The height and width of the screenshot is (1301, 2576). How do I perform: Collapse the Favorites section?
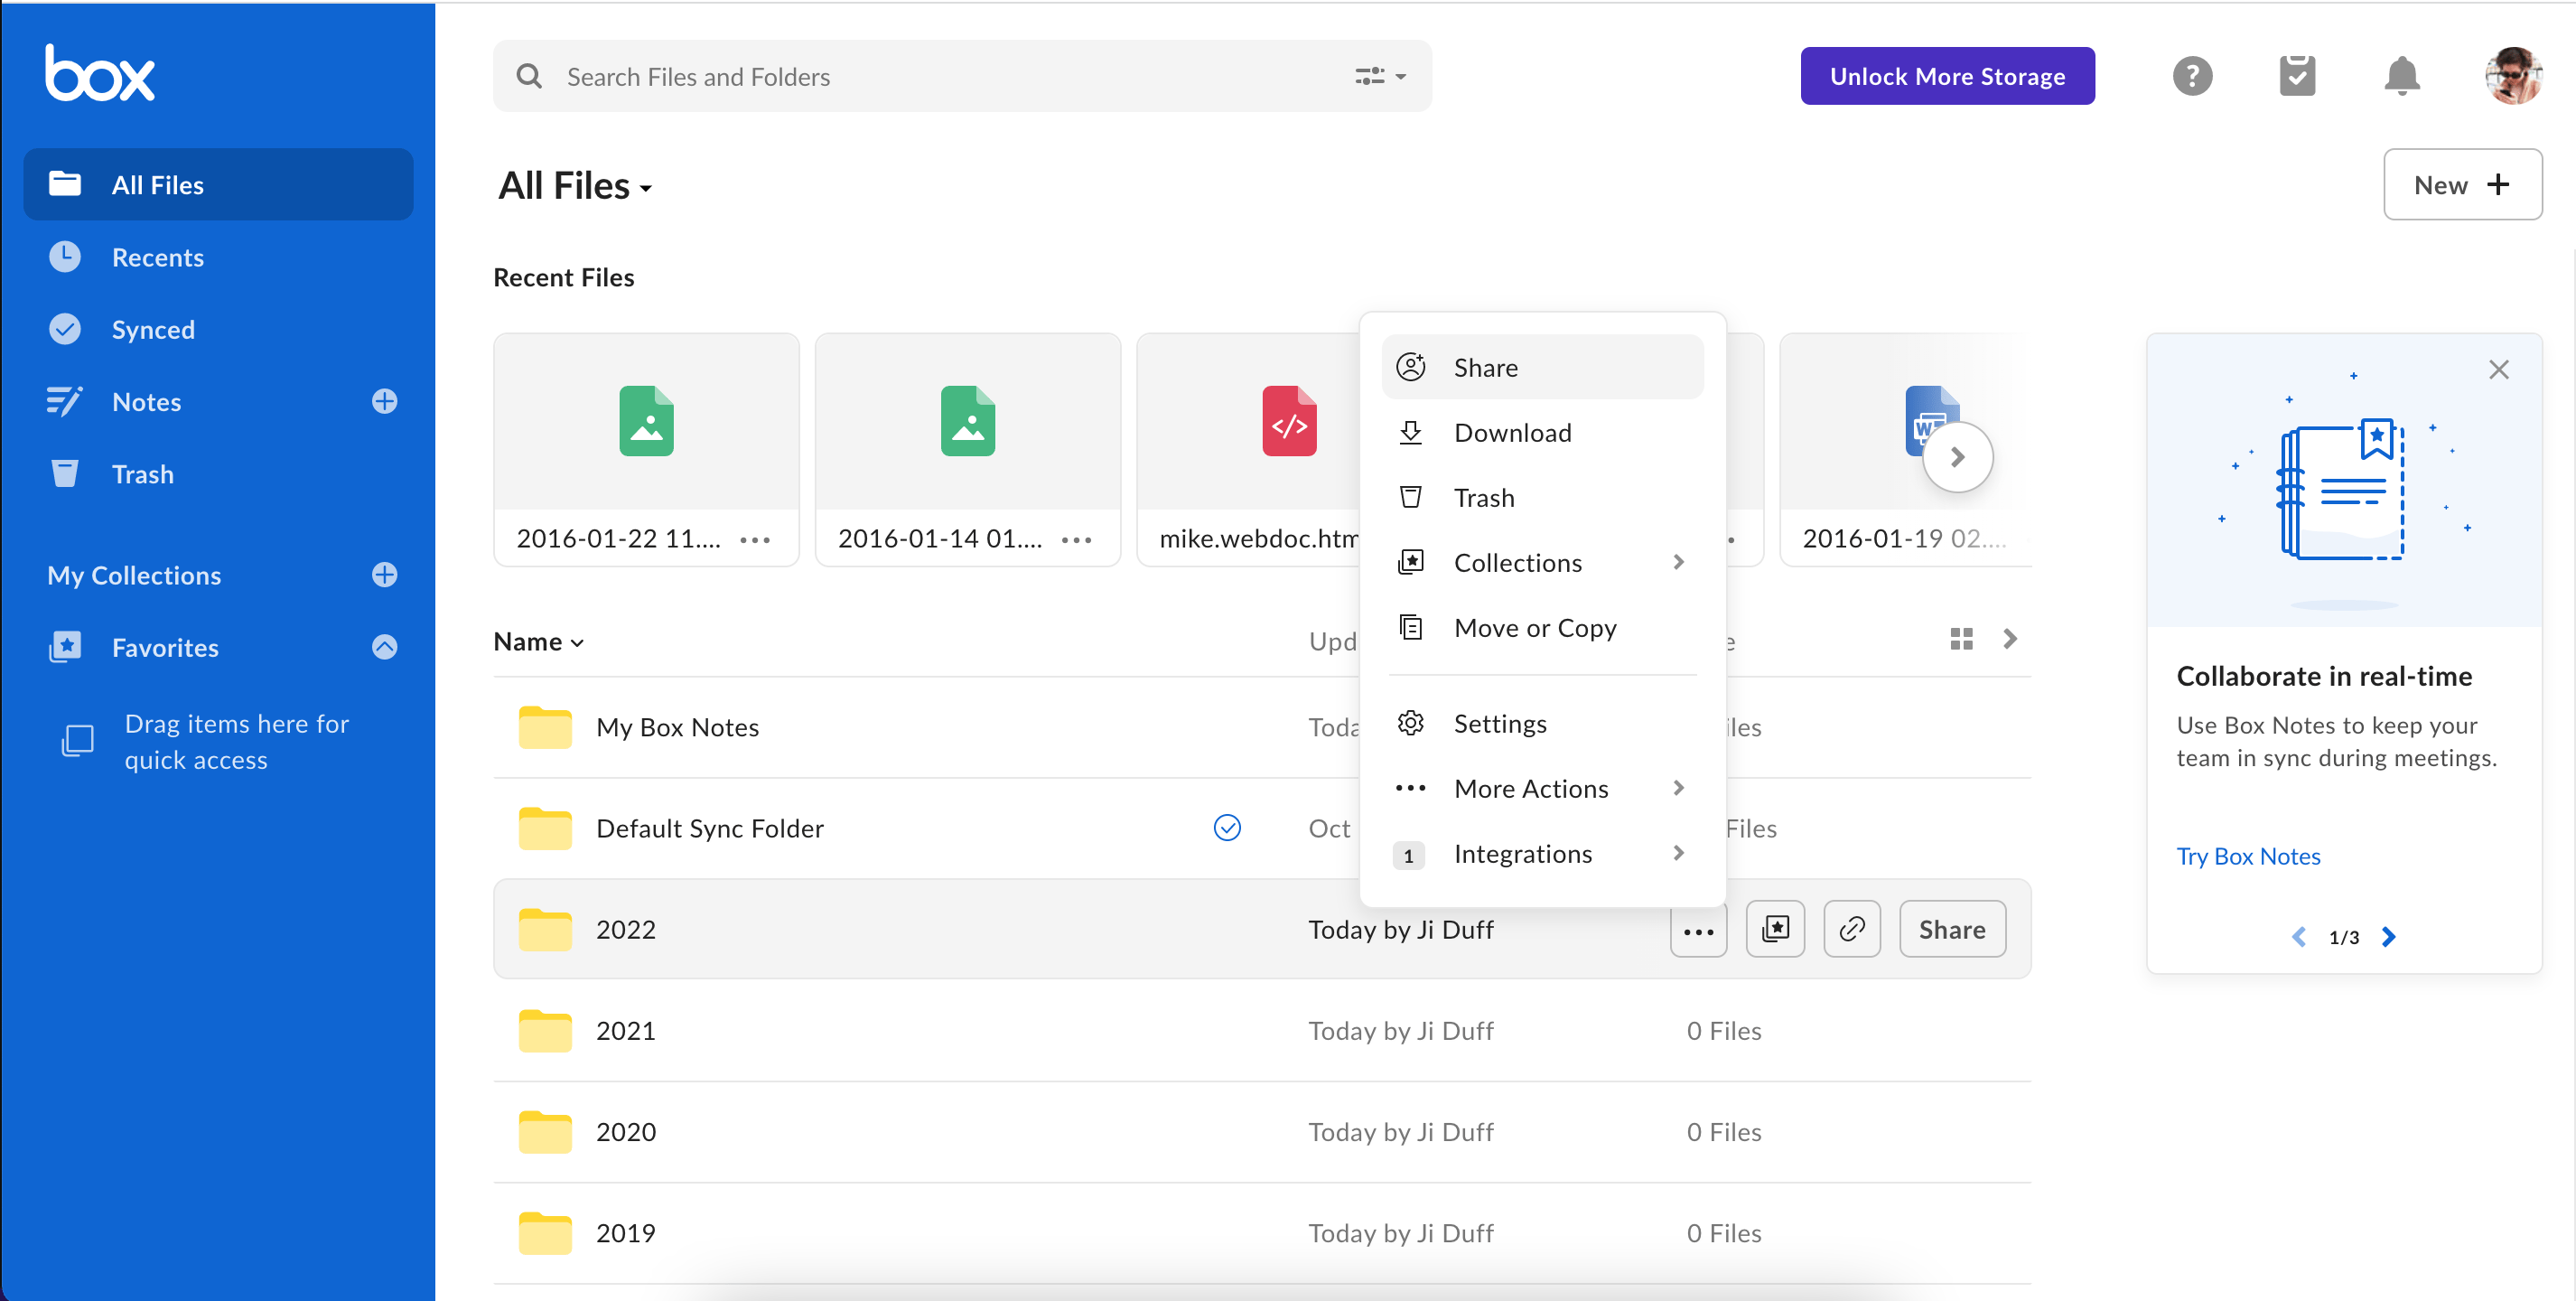385,647
